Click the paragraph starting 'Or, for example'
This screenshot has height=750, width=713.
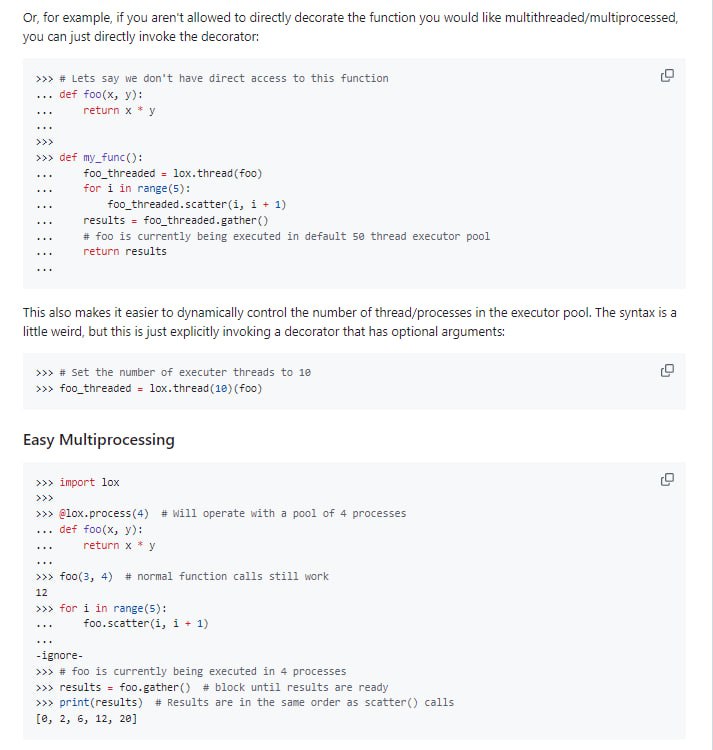point(350,27)
